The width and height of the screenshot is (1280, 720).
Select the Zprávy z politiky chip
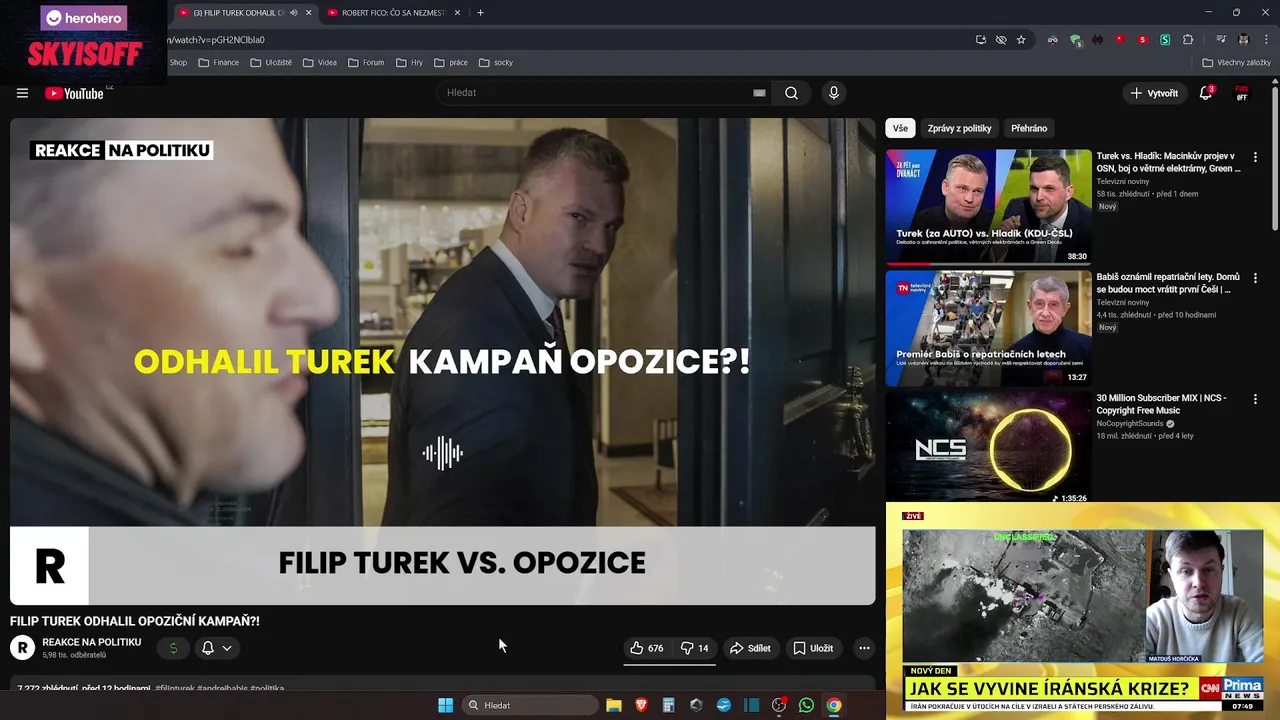[959, 128]
